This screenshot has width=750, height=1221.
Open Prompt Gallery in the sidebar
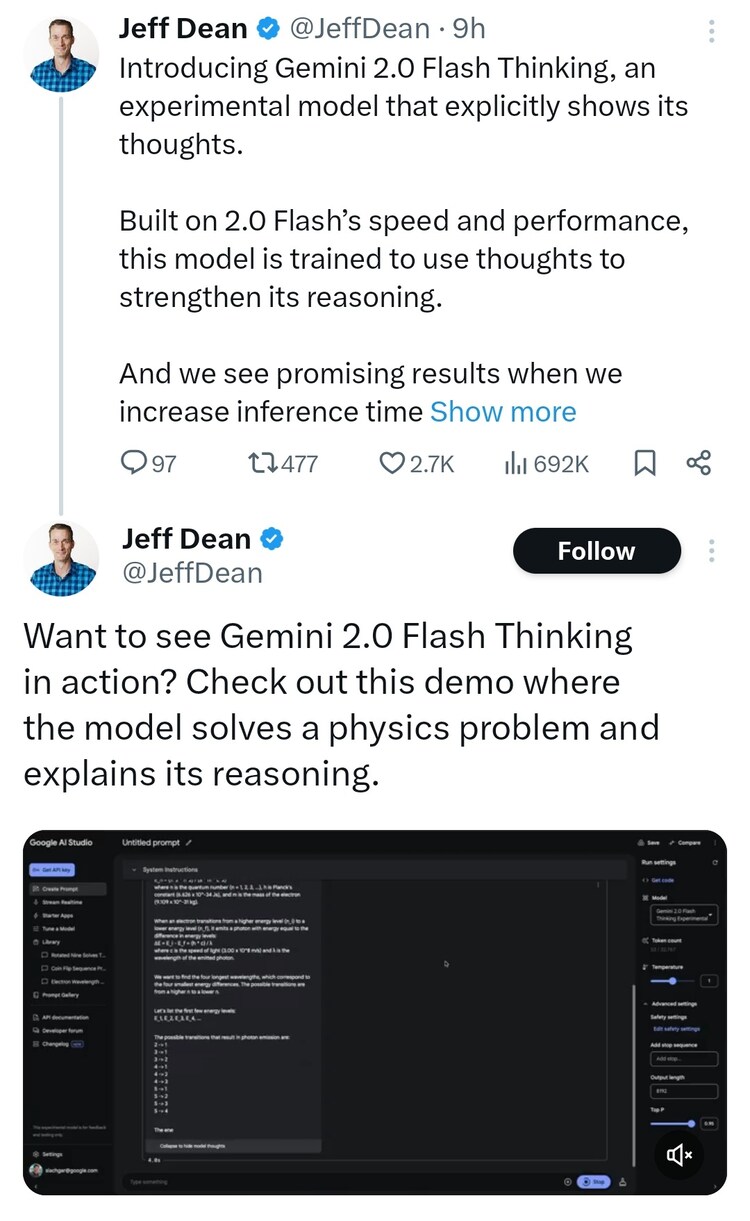tap(62, 995)
